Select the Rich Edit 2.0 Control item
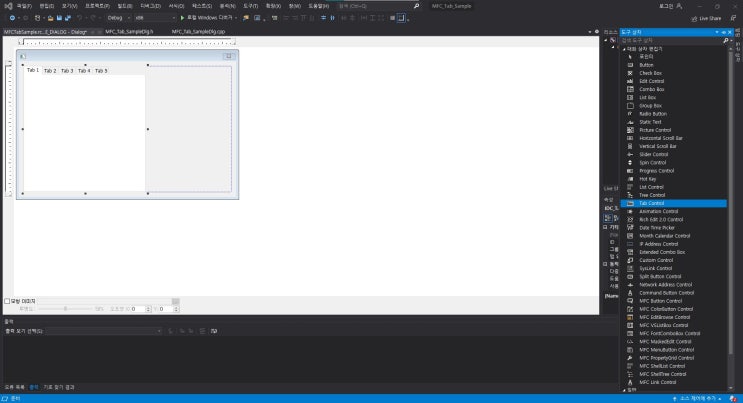Viewport: 743px width, 403px height. pos(674,220)
